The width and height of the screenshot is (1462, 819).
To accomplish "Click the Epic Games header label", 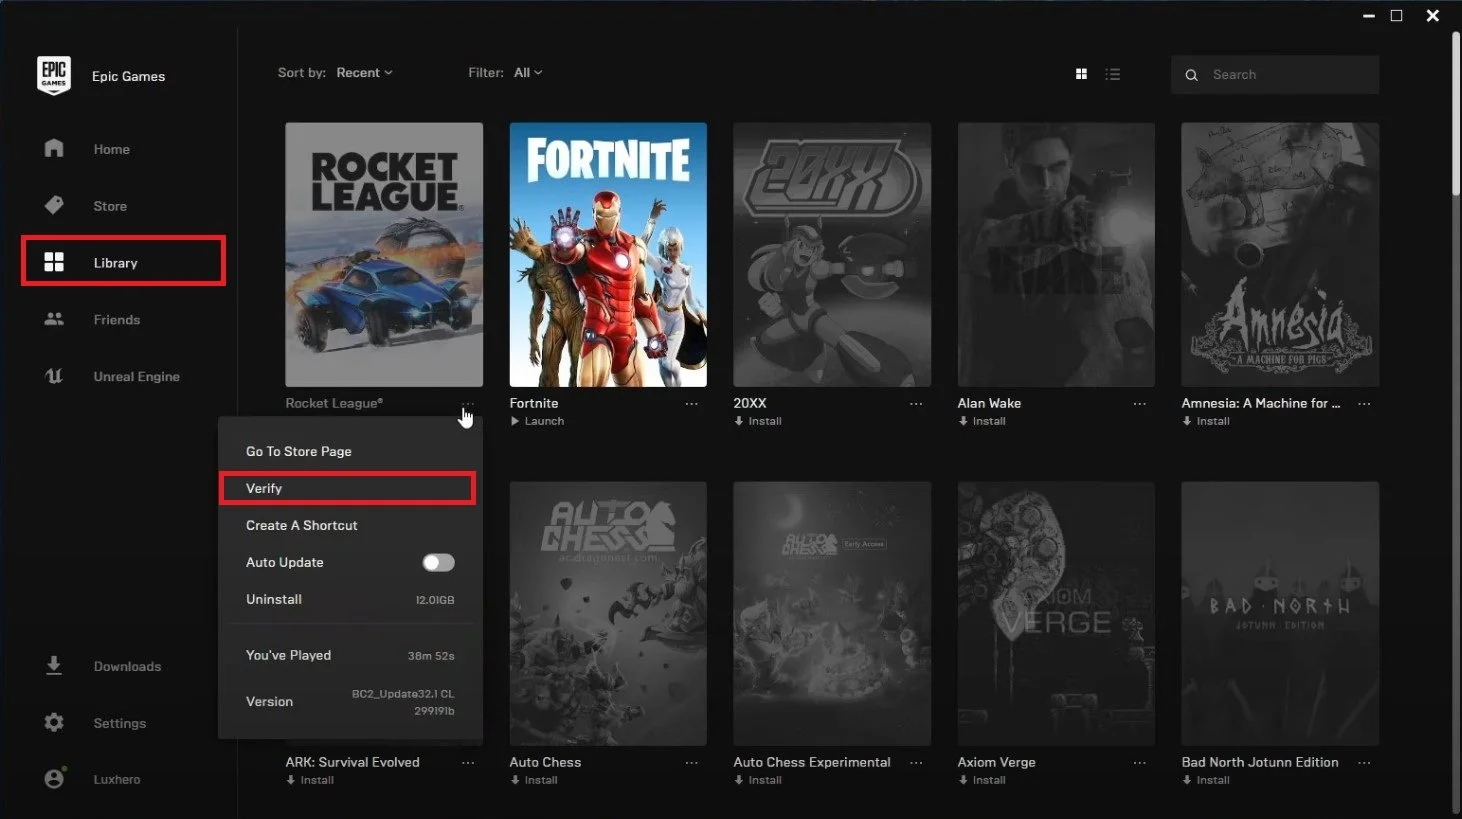I will [128, 76].
